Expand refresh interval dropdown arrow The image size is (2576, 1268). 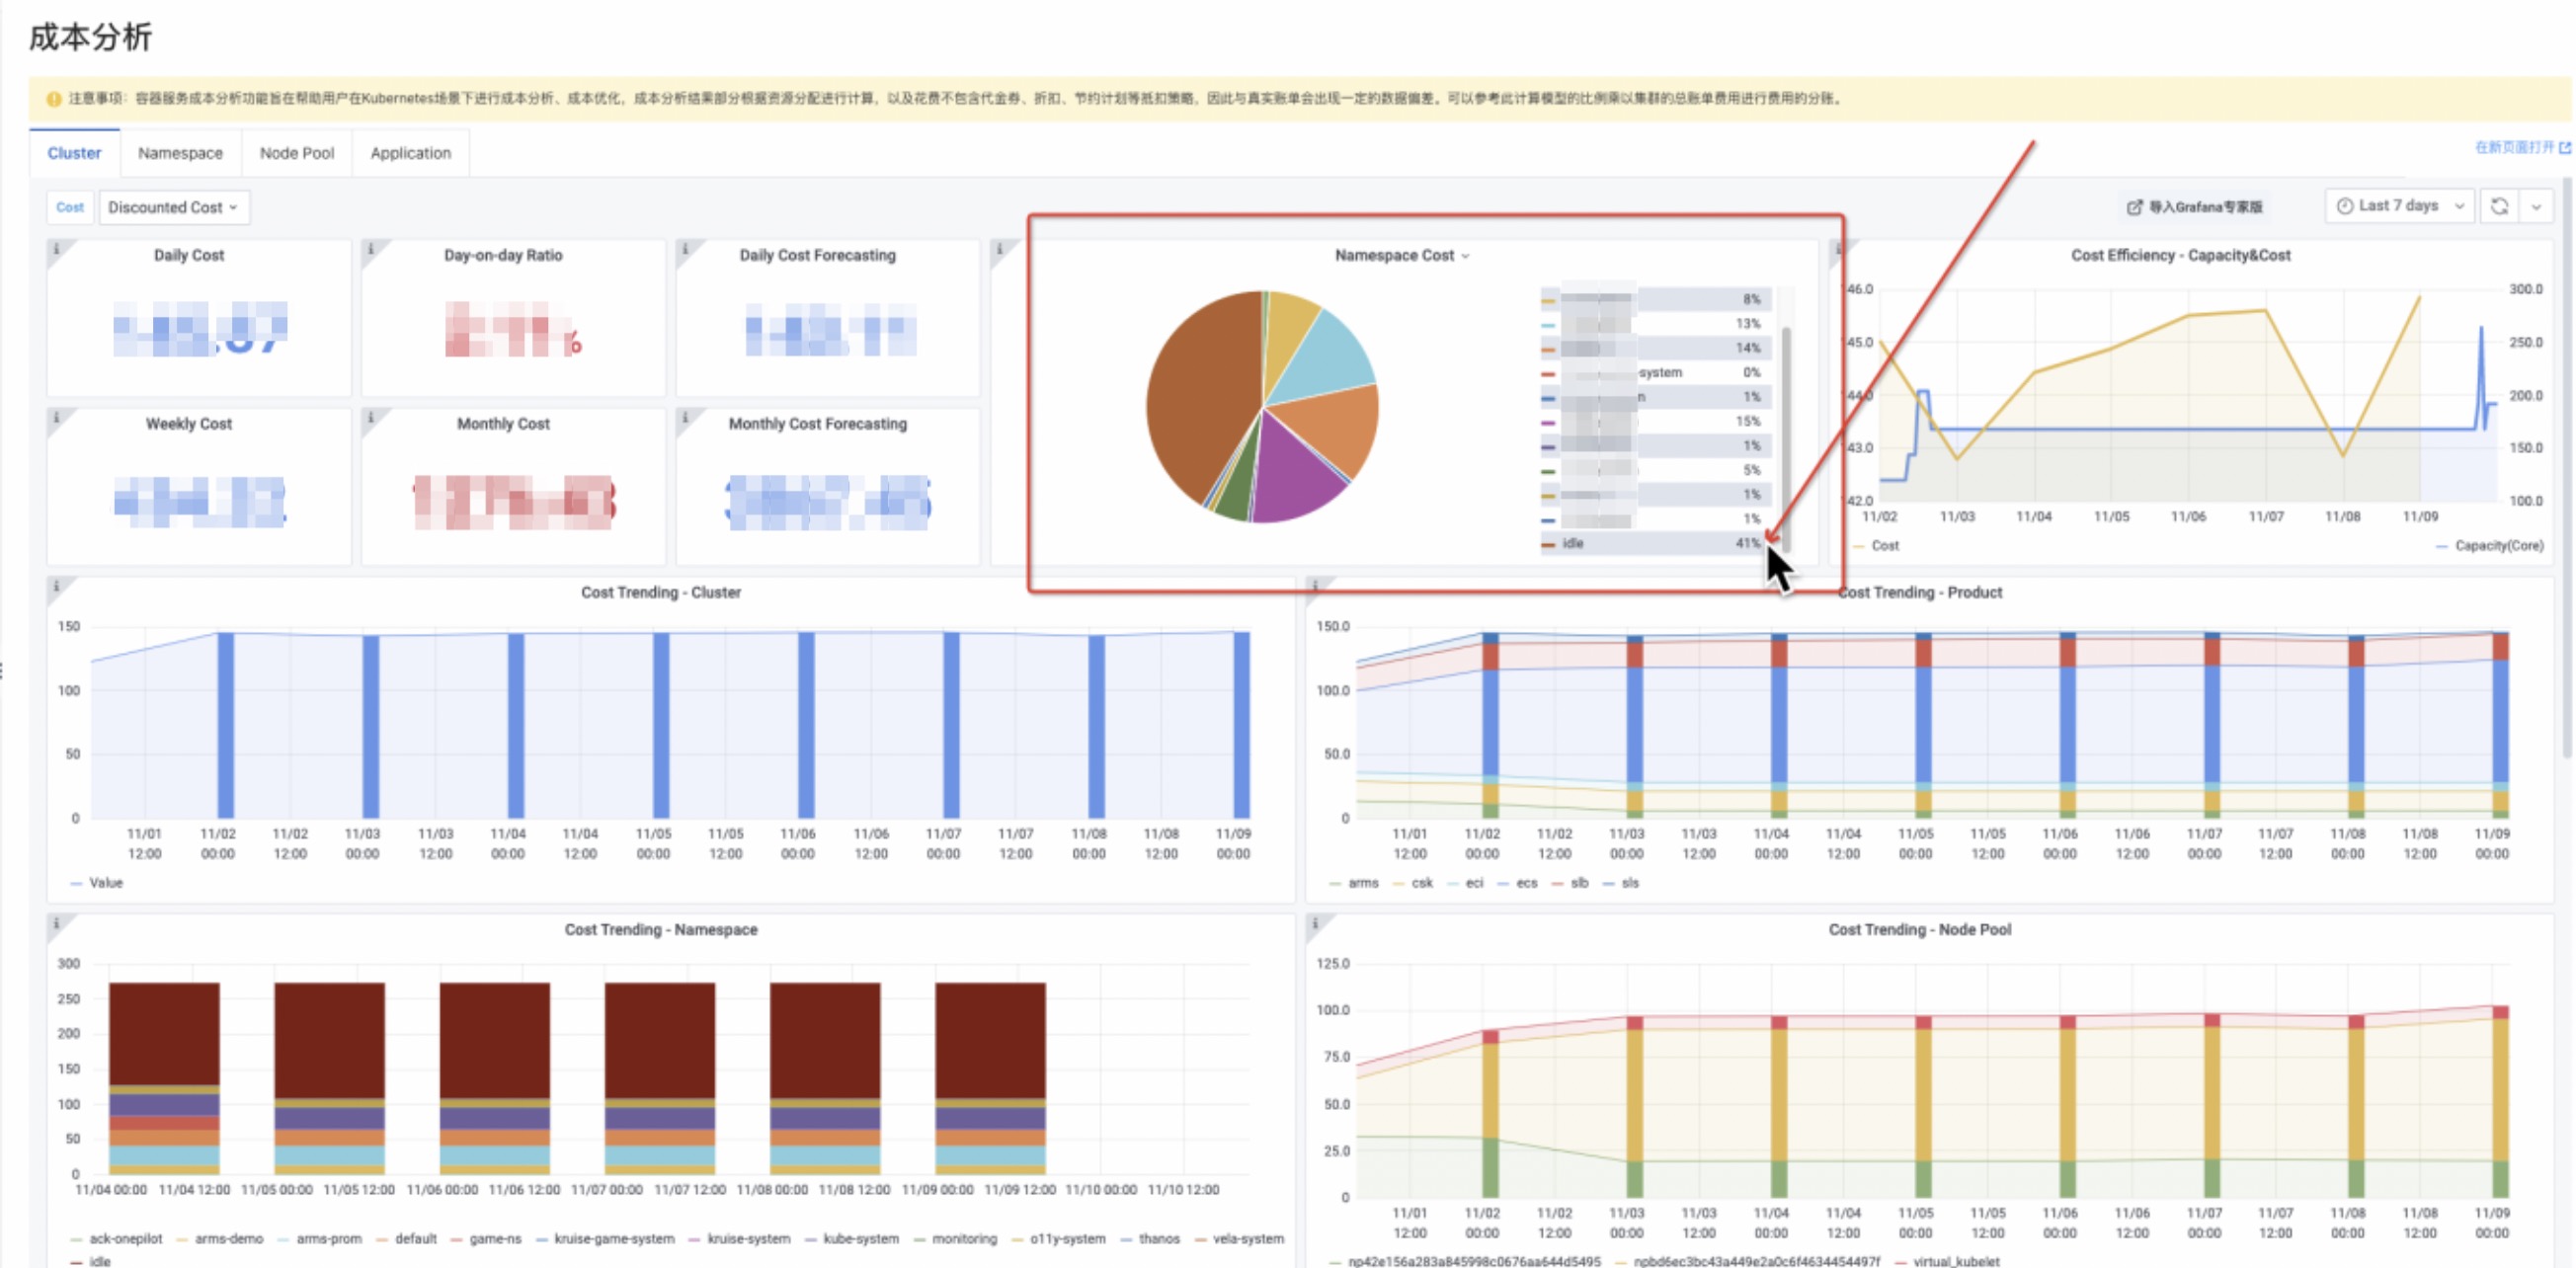[x=2536, y=207]
